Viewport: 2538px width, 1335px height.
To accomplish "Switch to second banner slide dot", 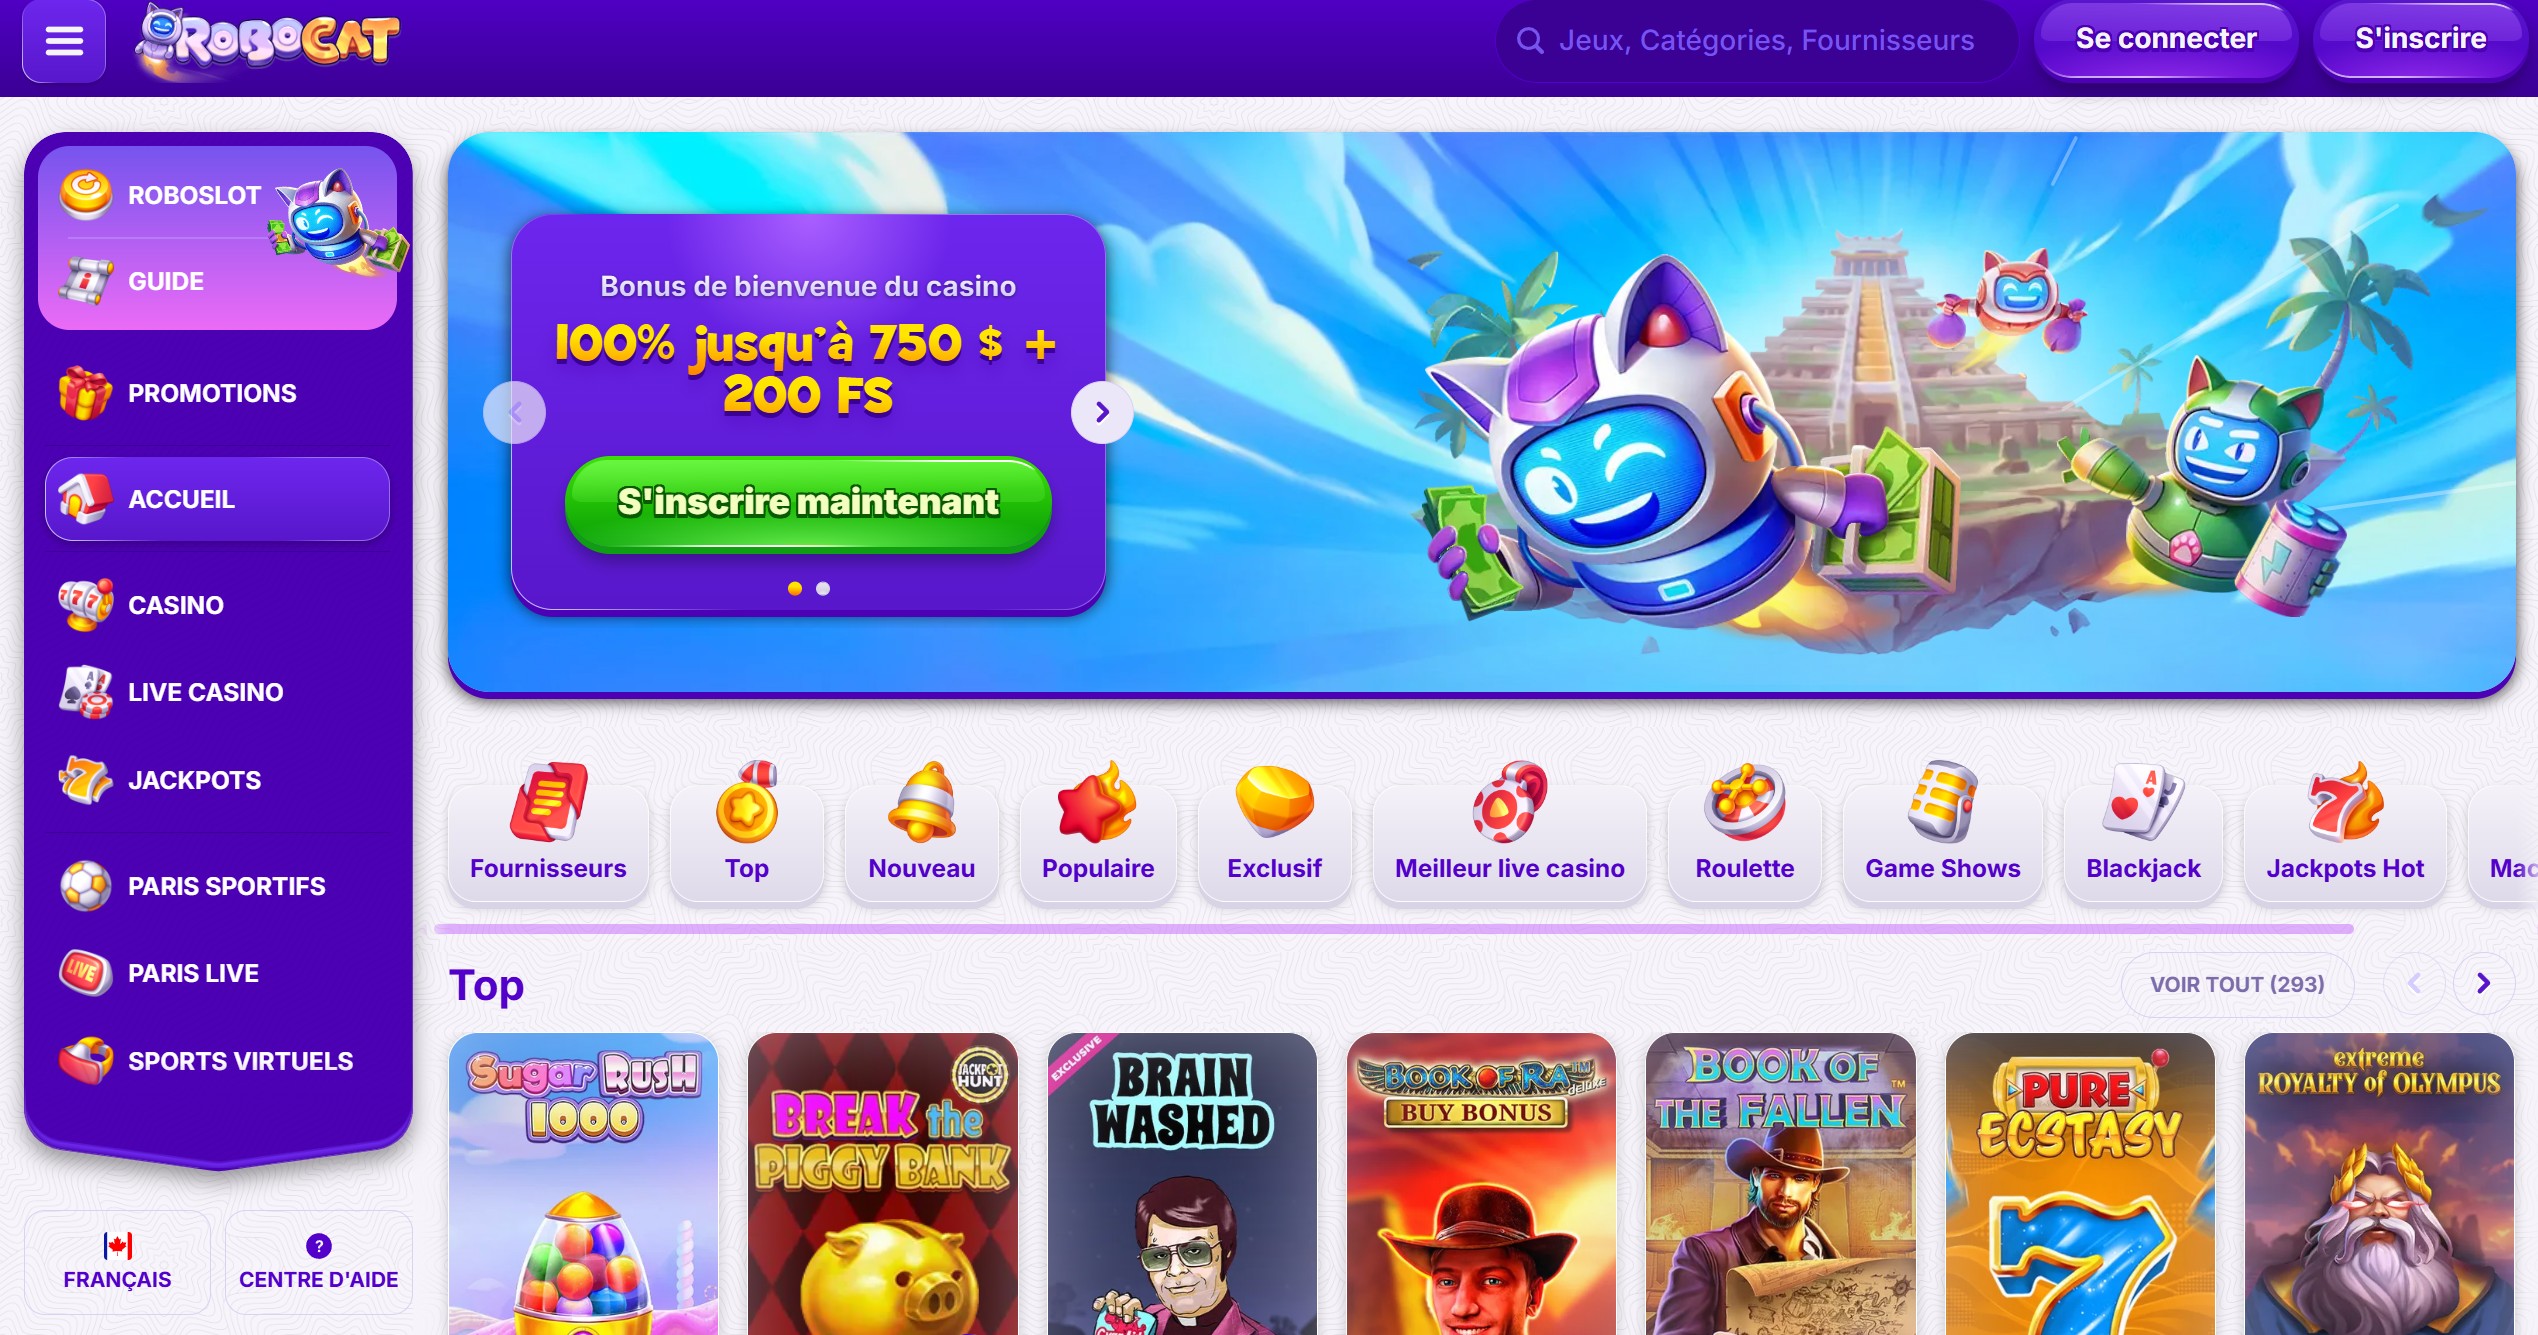I will click(x=823, y=589).
